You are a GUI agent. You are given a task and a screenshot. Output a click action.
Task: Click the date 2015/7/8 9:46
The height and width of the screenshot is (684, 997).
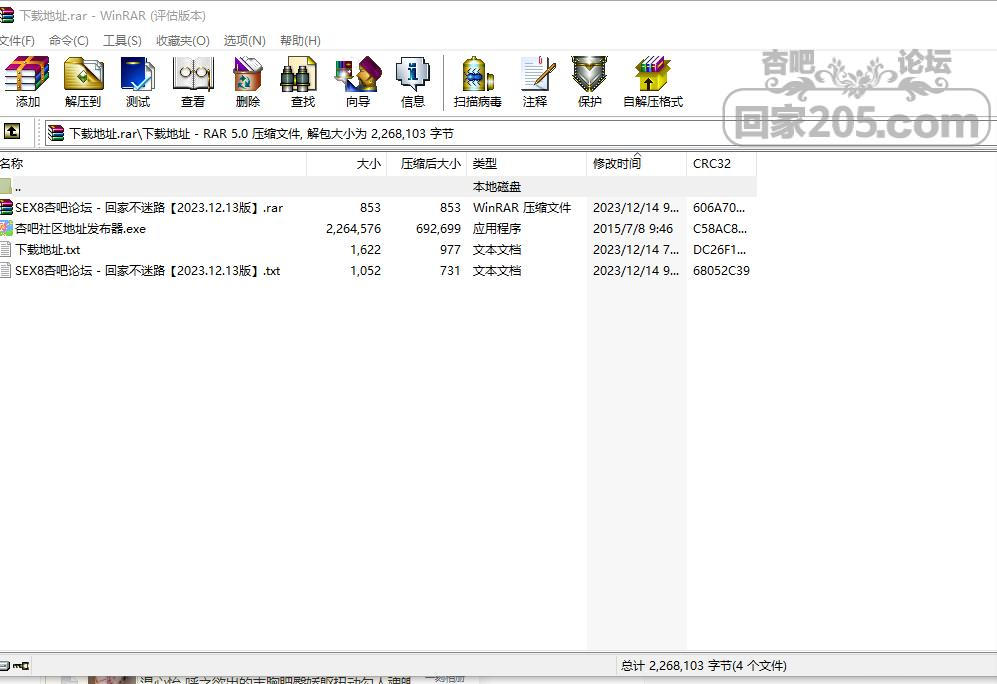[633, 229]
